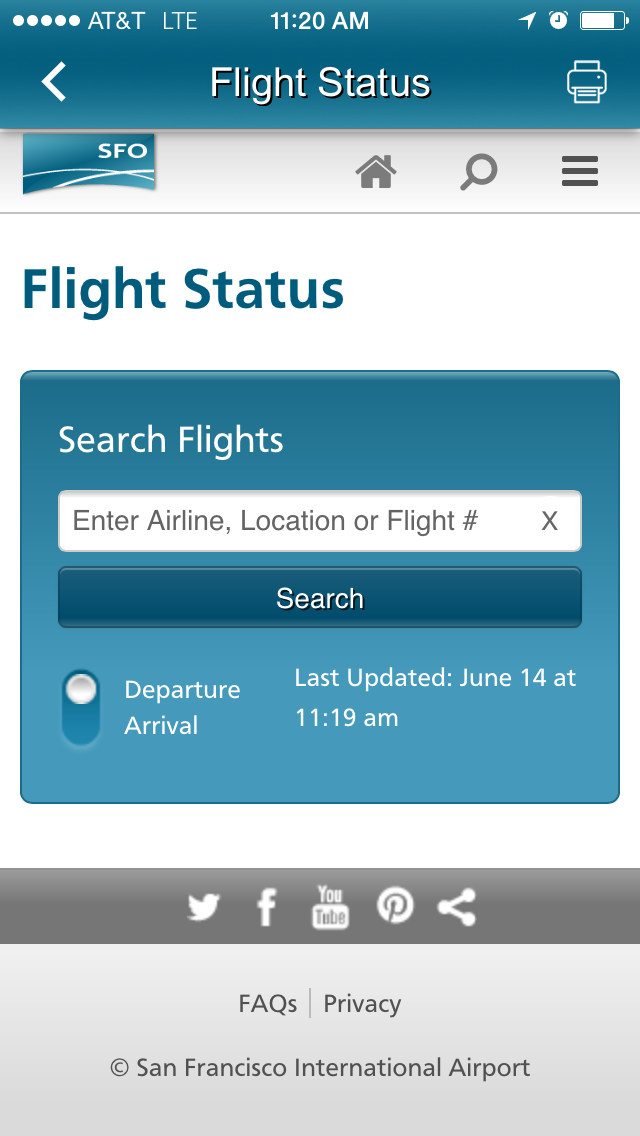Select the Arrival label

(x=161, y=726)
